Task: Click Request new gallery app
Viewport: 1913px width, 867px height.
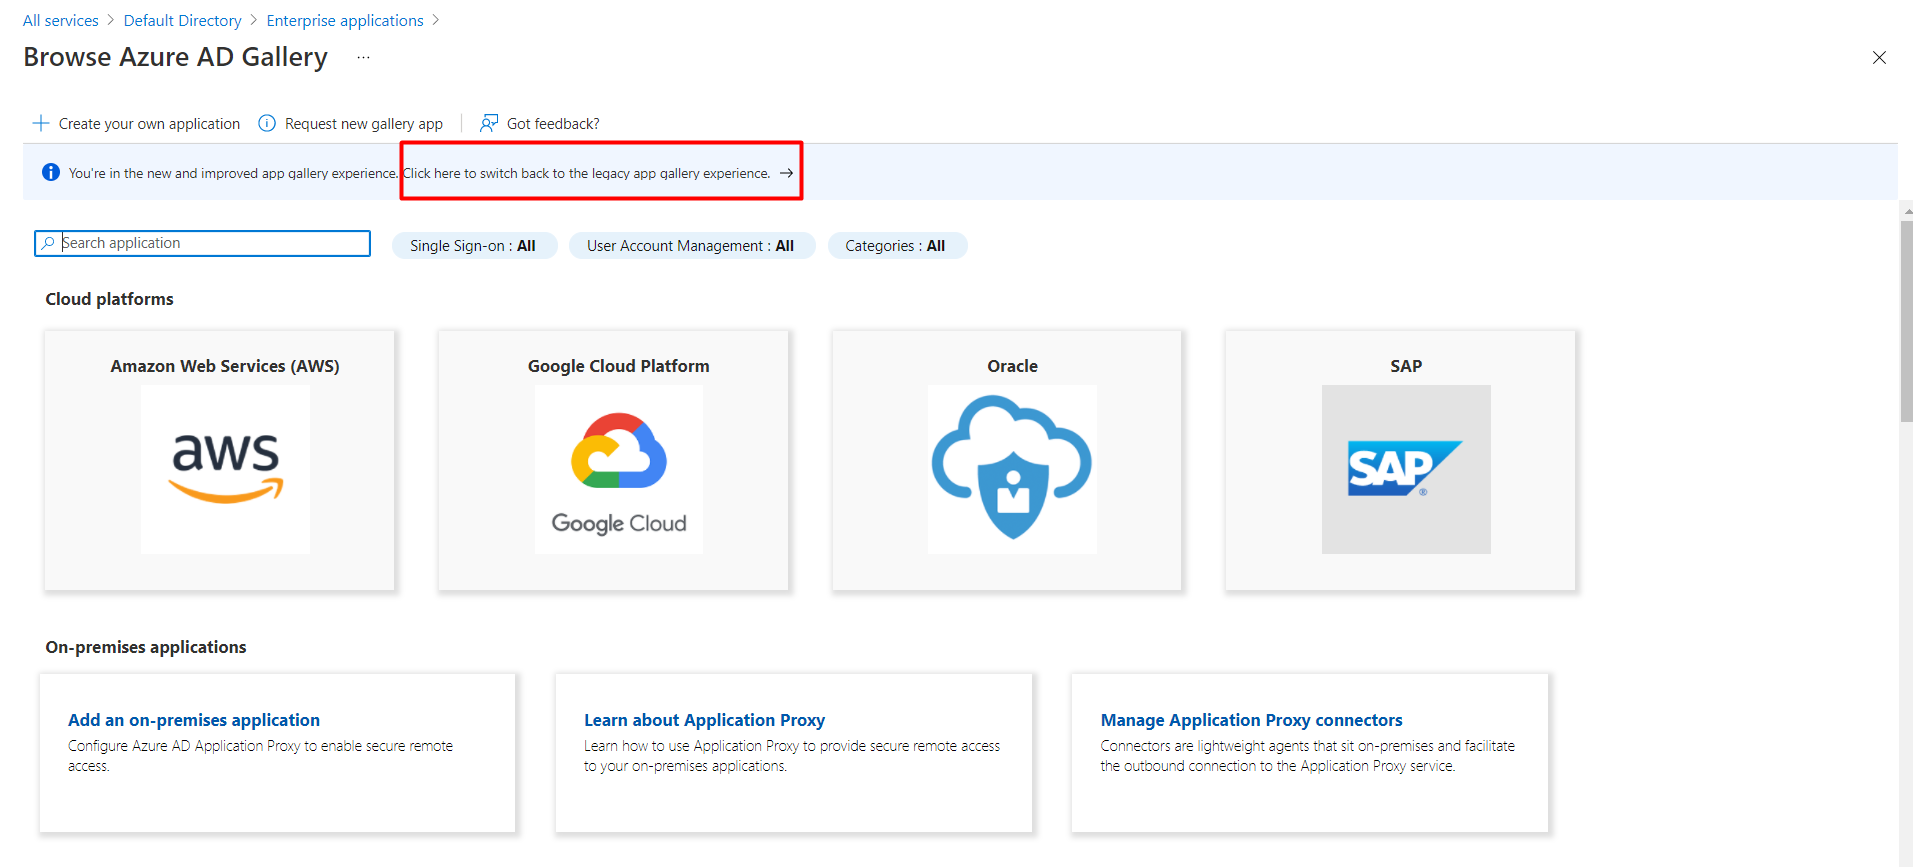Action: 364,124
